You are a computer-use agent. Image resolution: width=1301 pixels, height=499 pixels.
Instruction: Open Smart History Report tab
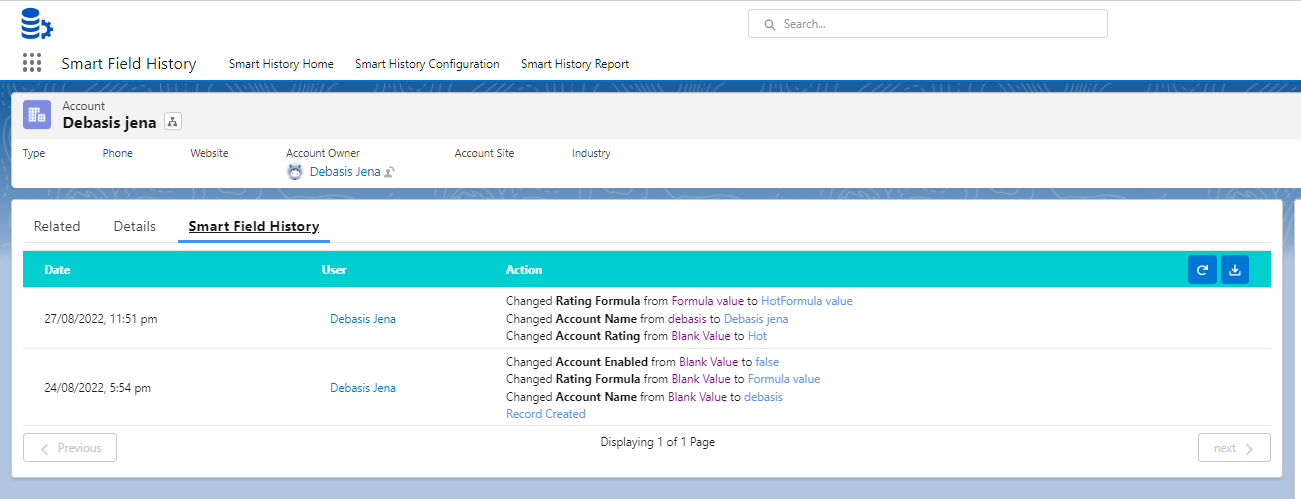[x=575, y=64]
